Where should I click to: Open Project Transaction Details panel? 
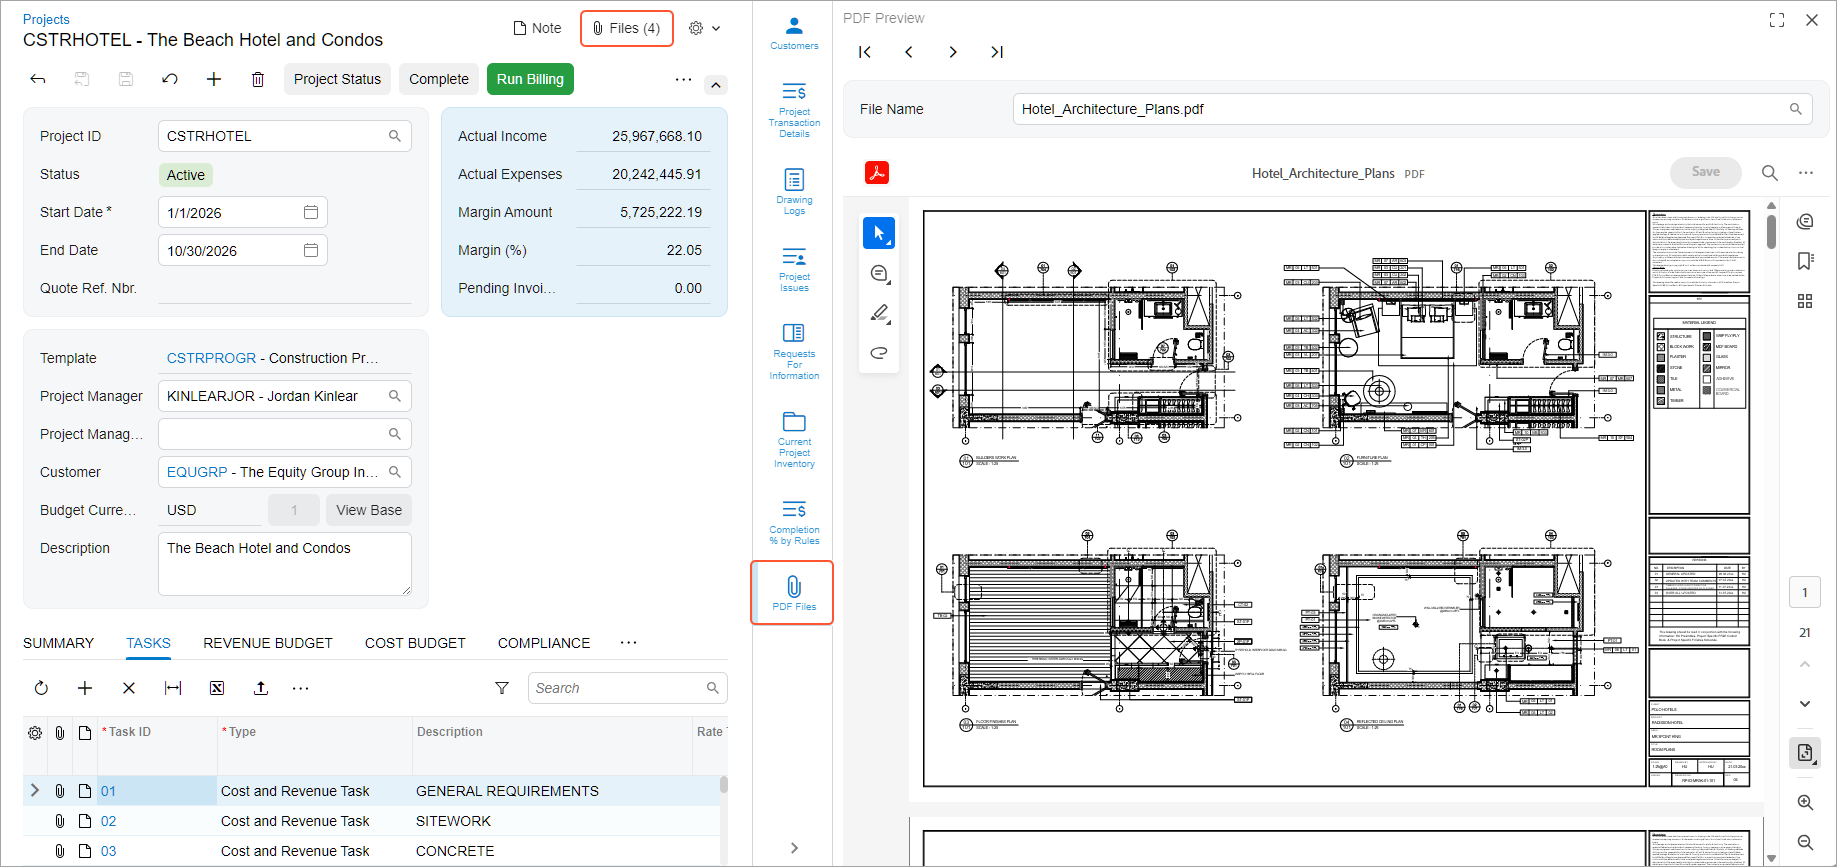pyautogui.click(x=794, y=110)
